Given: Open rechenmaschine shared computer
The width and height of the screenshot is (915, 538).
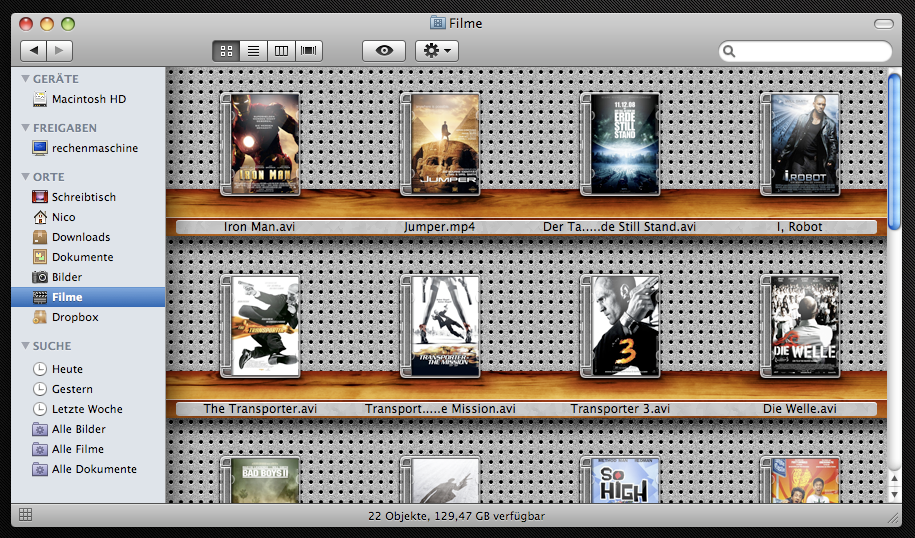Looking at the screenshot, I should coord(88,148).
